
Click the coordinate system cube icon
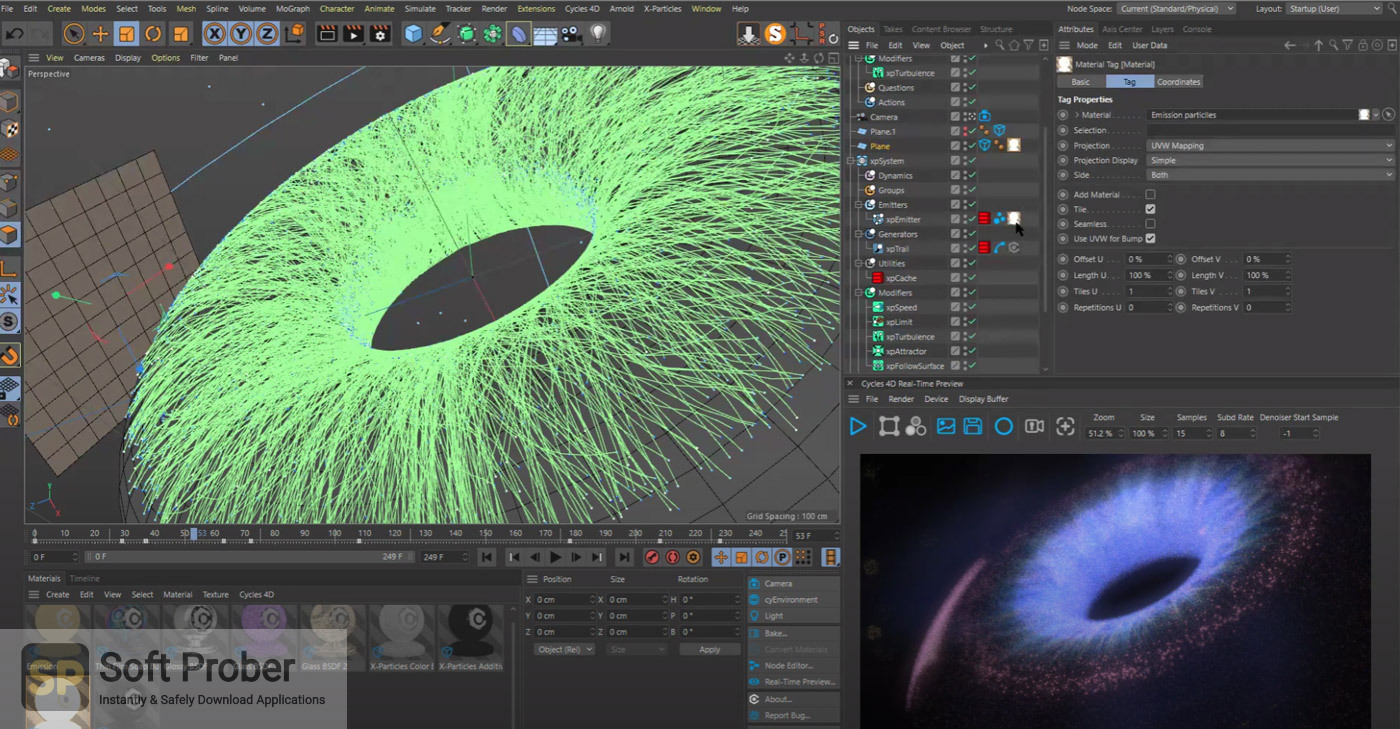click(x=294, y=34)
